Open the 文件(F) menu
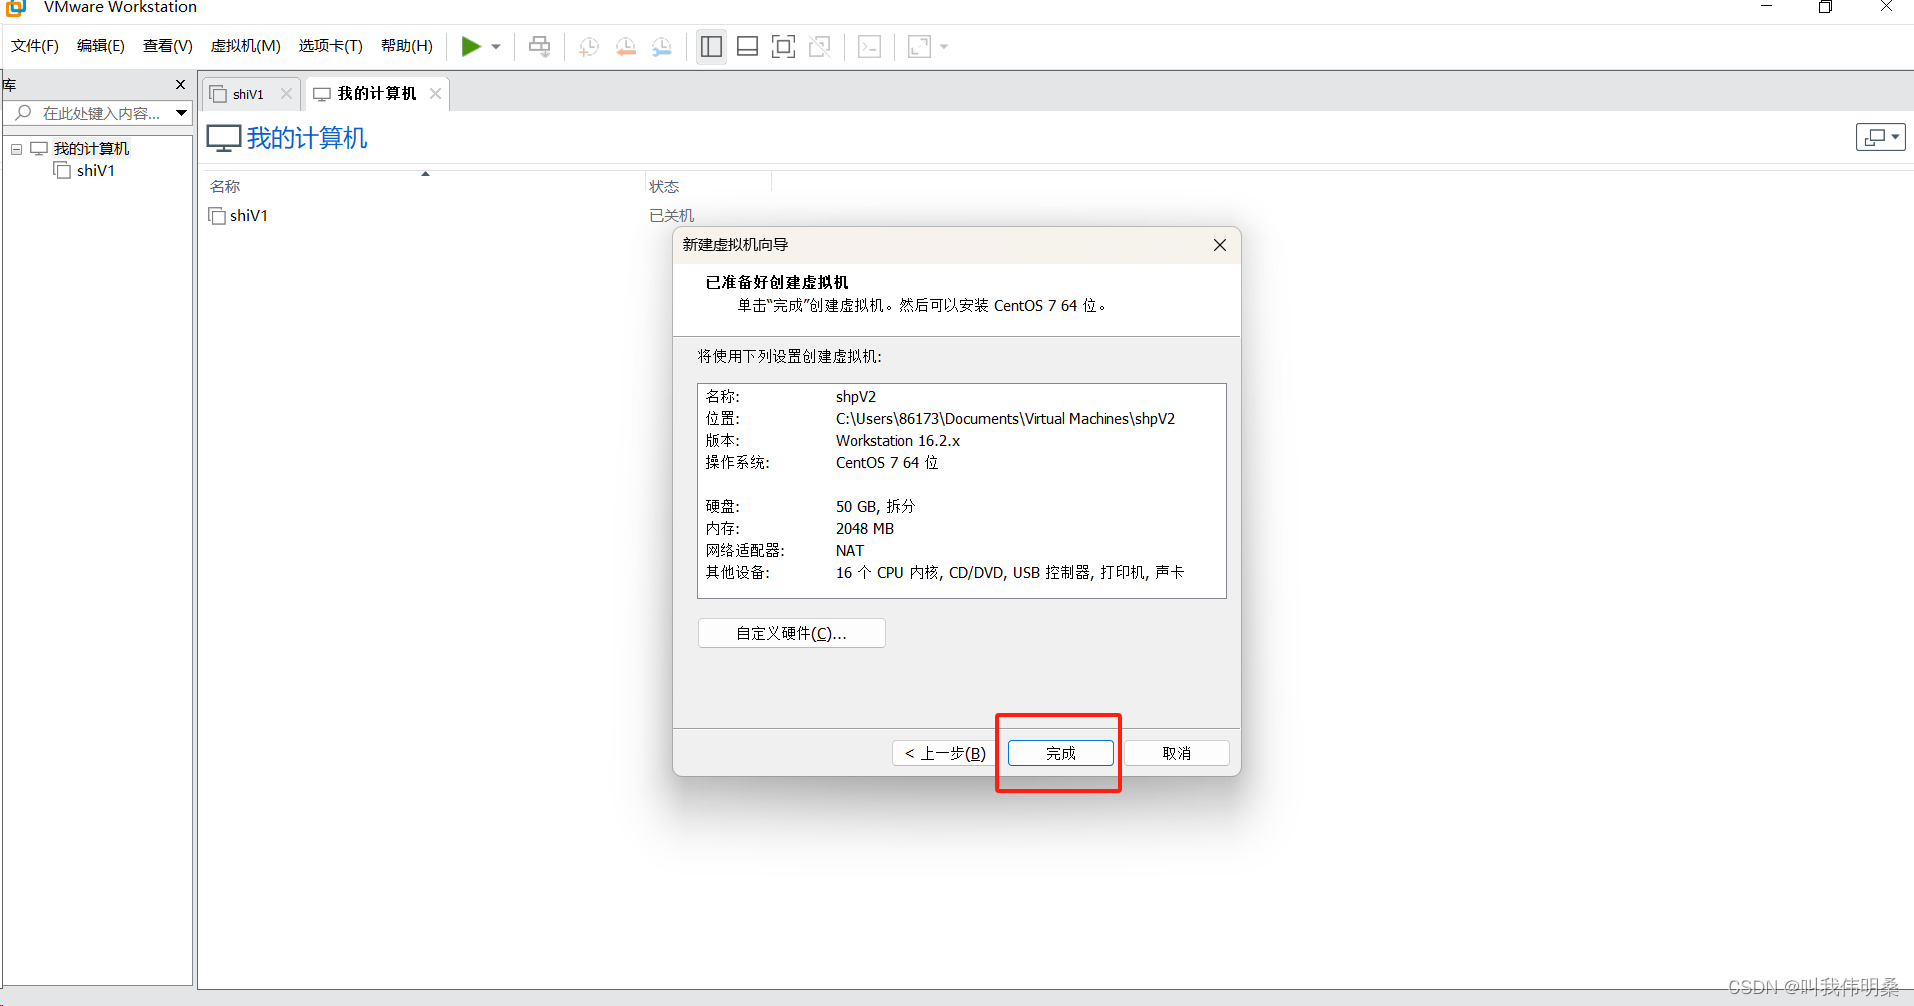The width and height of the screenshot is (1914, 1006). click(35, 46)
